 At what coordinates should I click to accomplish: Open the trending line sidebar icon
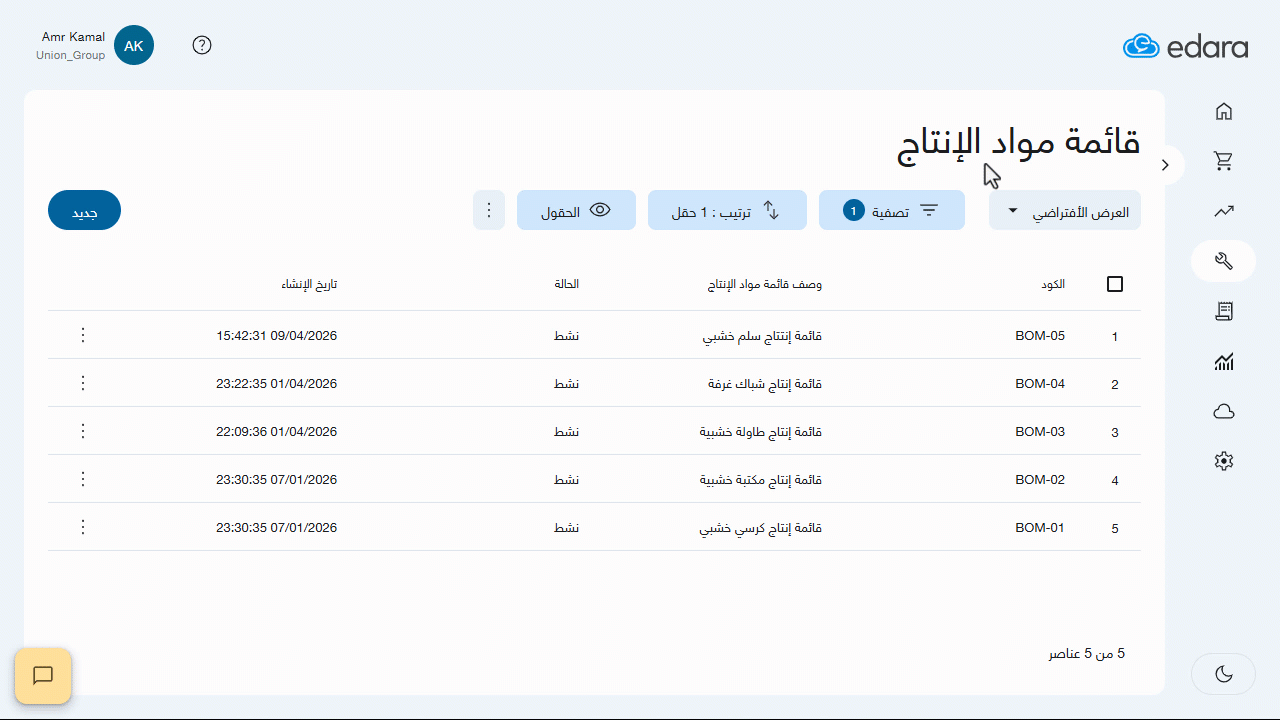1223,211
